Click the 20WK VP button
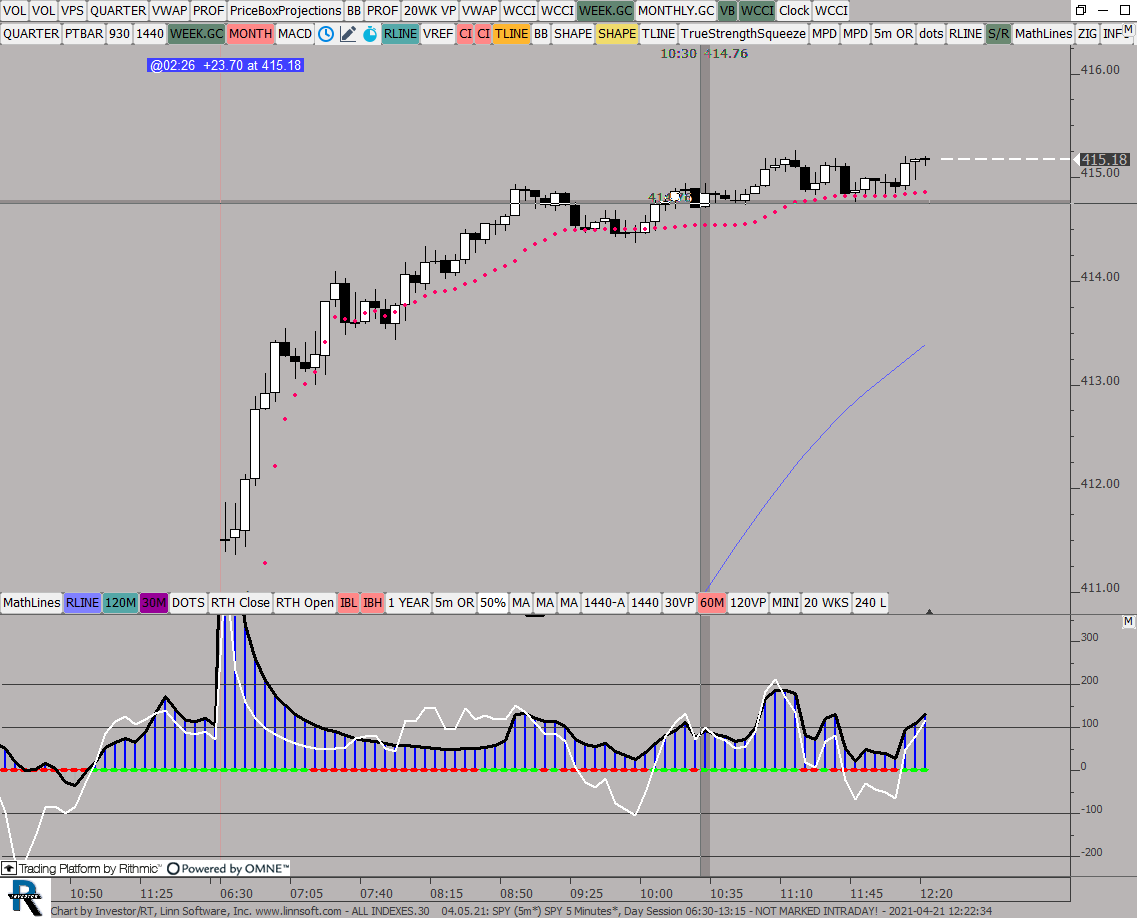The width and height of the screenshot is (1137, 918). tap(430, 11)
